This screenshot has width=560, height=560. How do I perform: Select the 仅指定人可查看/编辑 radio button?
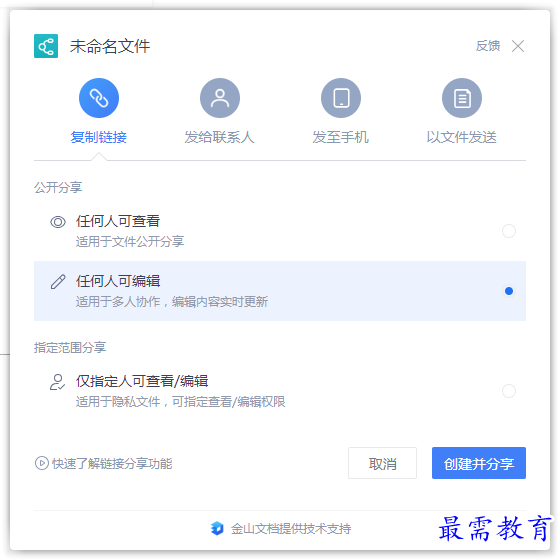coord(509,391)
